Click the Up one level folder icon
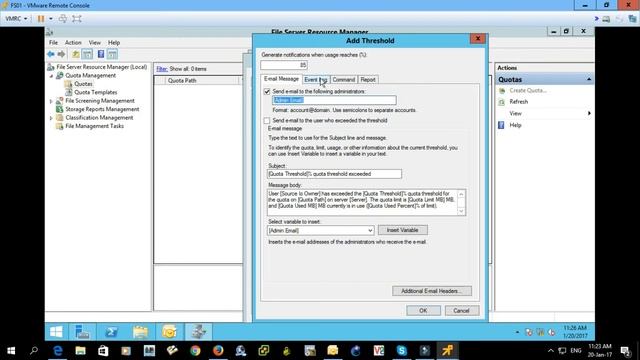The height and width of the screenshot is (360, 640). point(76,54)
